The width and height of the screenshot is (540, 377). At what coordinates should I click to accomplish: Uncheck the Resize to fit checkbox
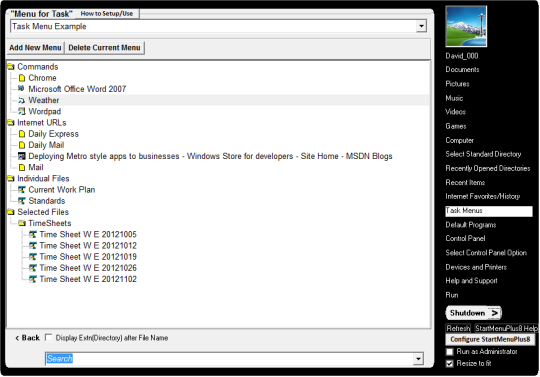click(449, 364)
